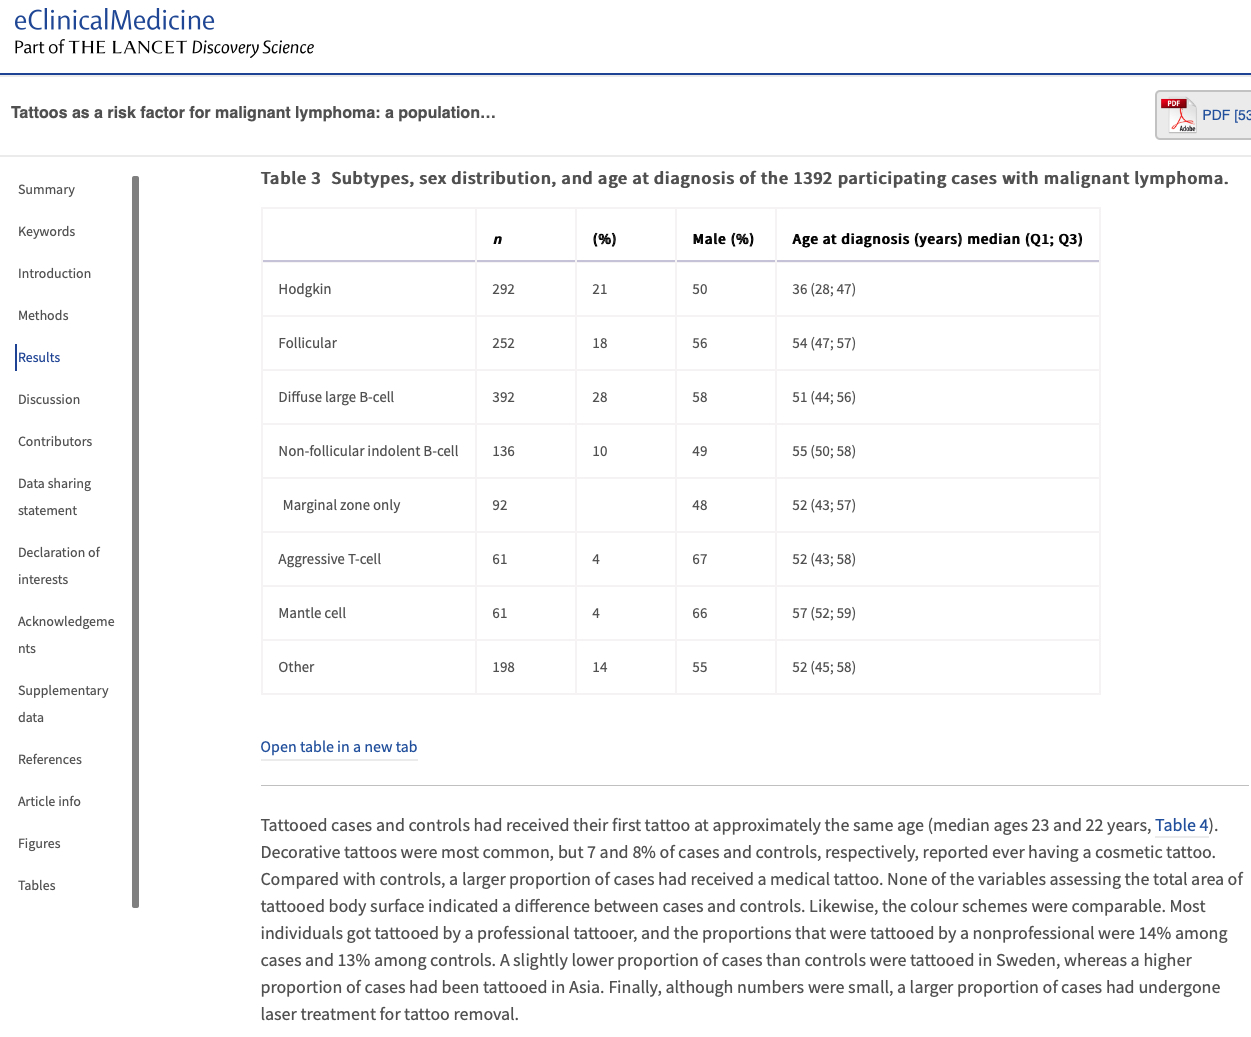
Task: Click the n value 292 for Hodgkin
Action: (503, 289)
